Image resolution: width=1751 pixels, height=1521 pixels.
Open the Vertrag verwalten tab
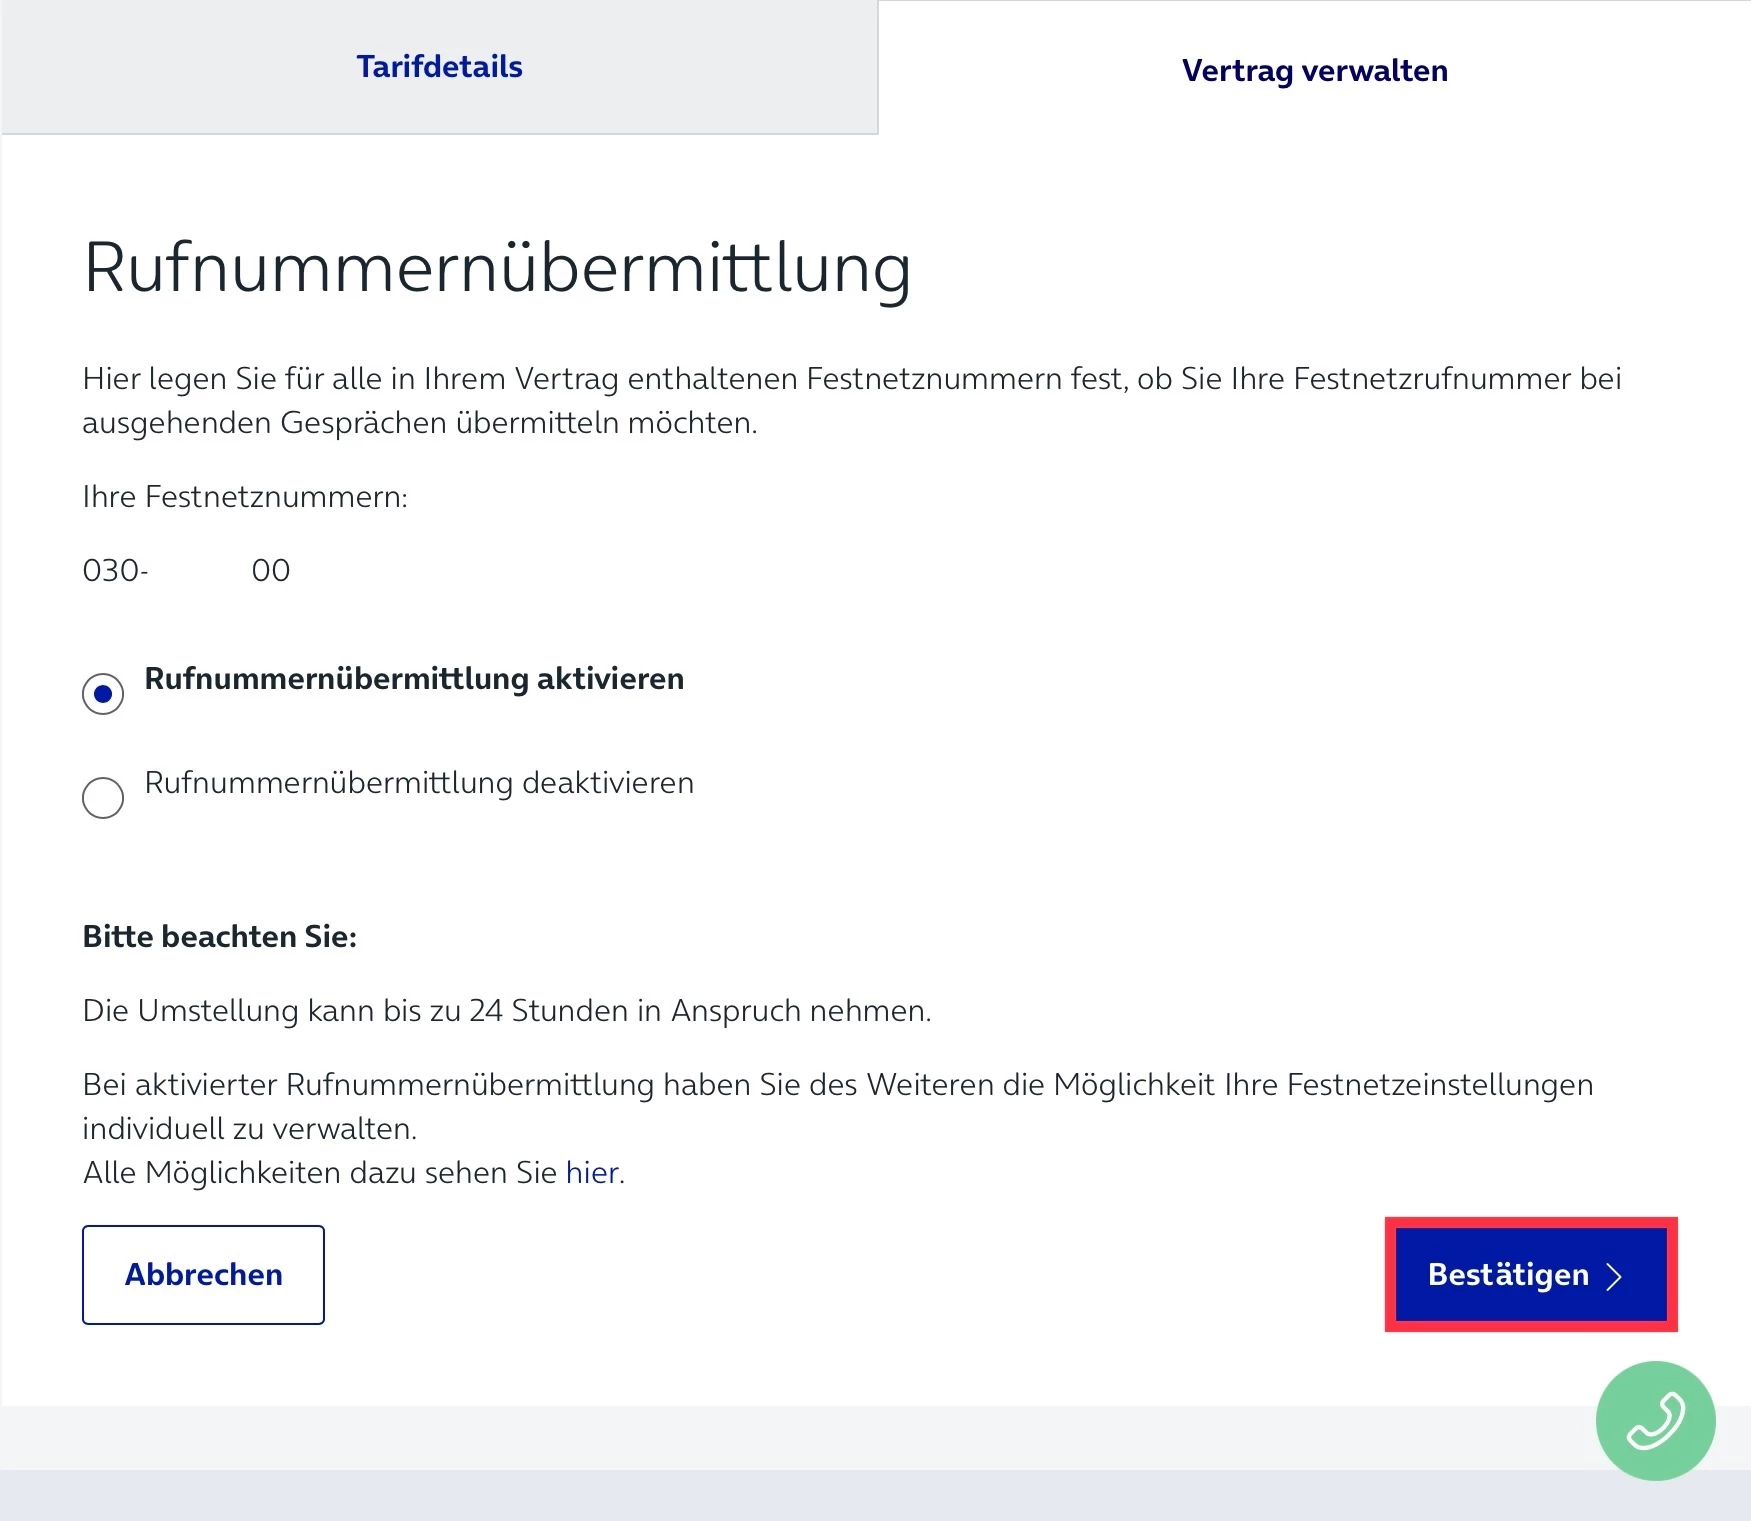(1314, 71)
